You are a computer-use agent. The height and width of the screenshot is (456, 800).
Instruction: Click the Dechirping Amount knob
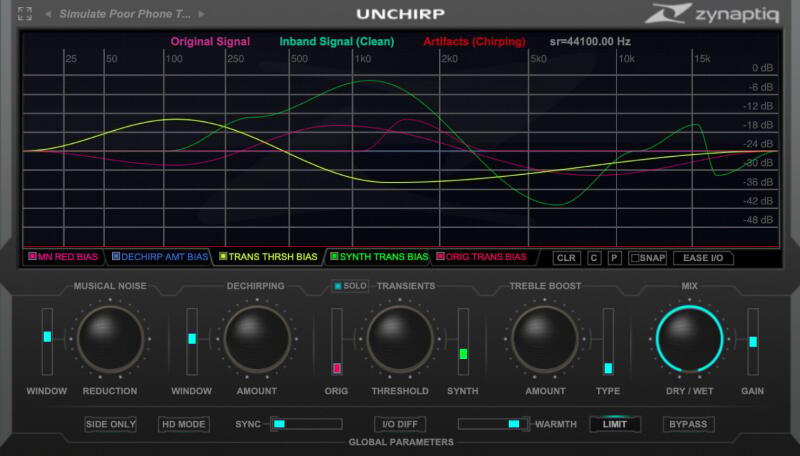(x=256, y=339)
